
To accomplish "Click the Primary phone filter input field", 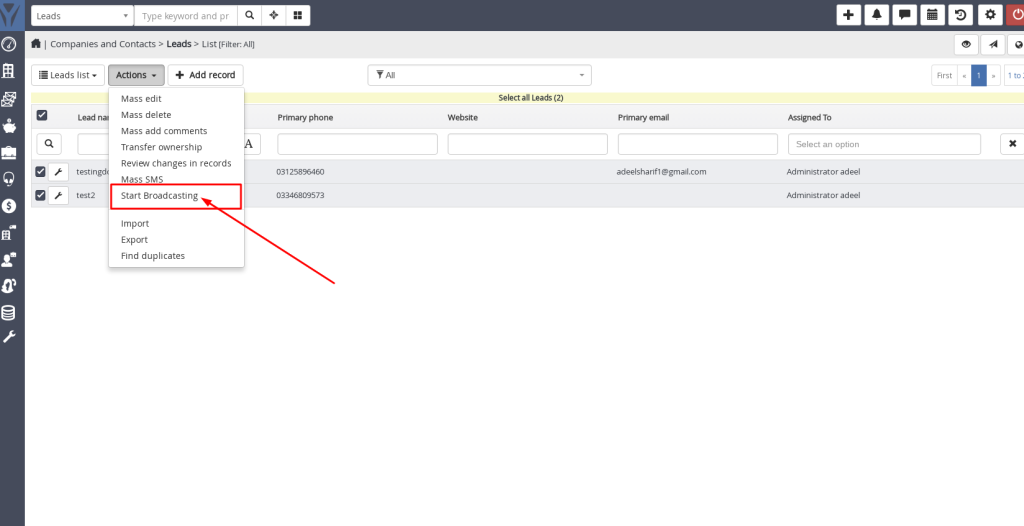I will [x=357, y=144].
